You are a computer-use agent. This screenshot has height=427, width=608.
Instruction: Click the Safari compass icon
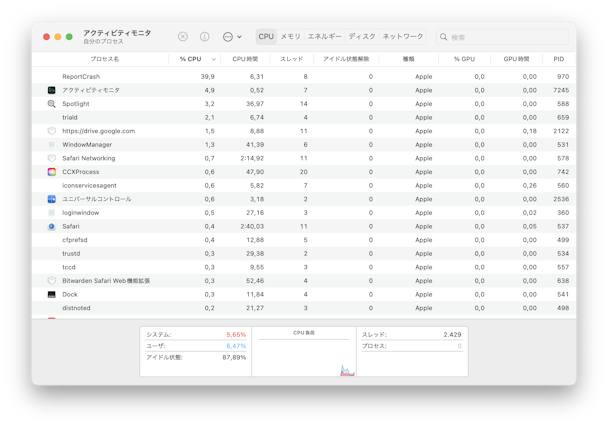[51, 226]
